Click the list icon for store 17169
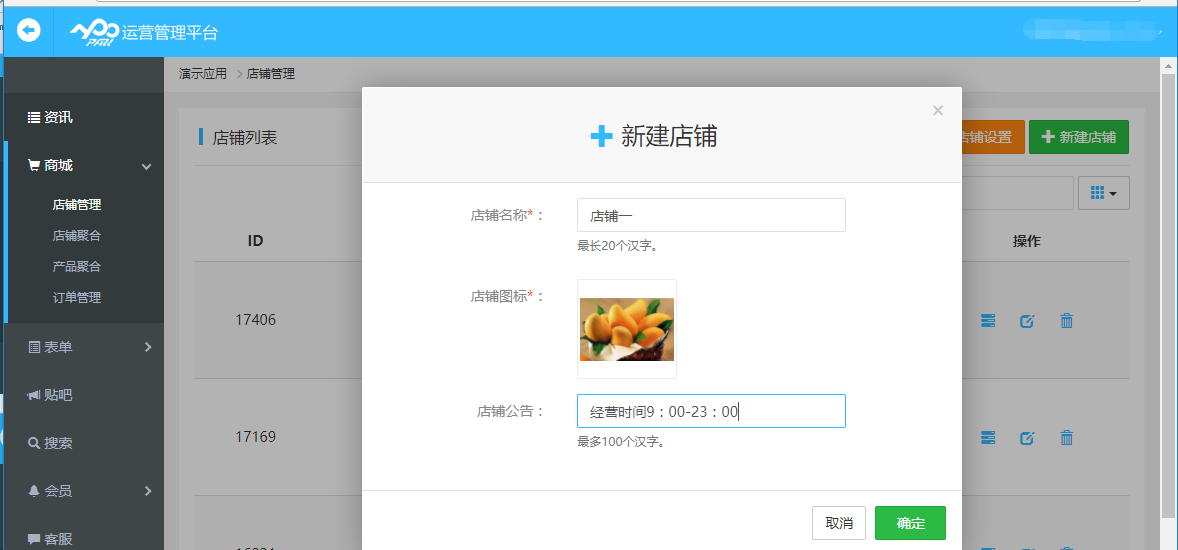Screen dimensions: 1178x550 [x=988, y=438]
